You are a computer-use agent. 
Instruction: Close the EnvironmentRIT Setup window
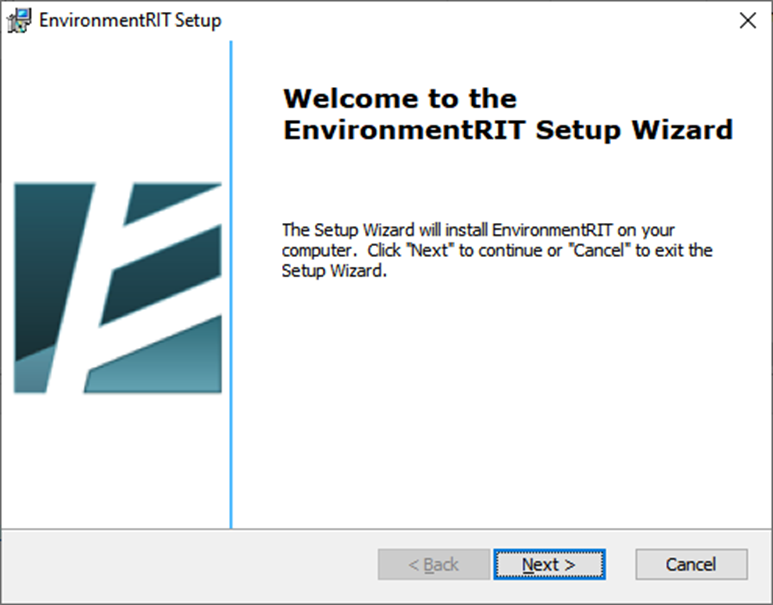pyautogui.click(x=747, y=20)
